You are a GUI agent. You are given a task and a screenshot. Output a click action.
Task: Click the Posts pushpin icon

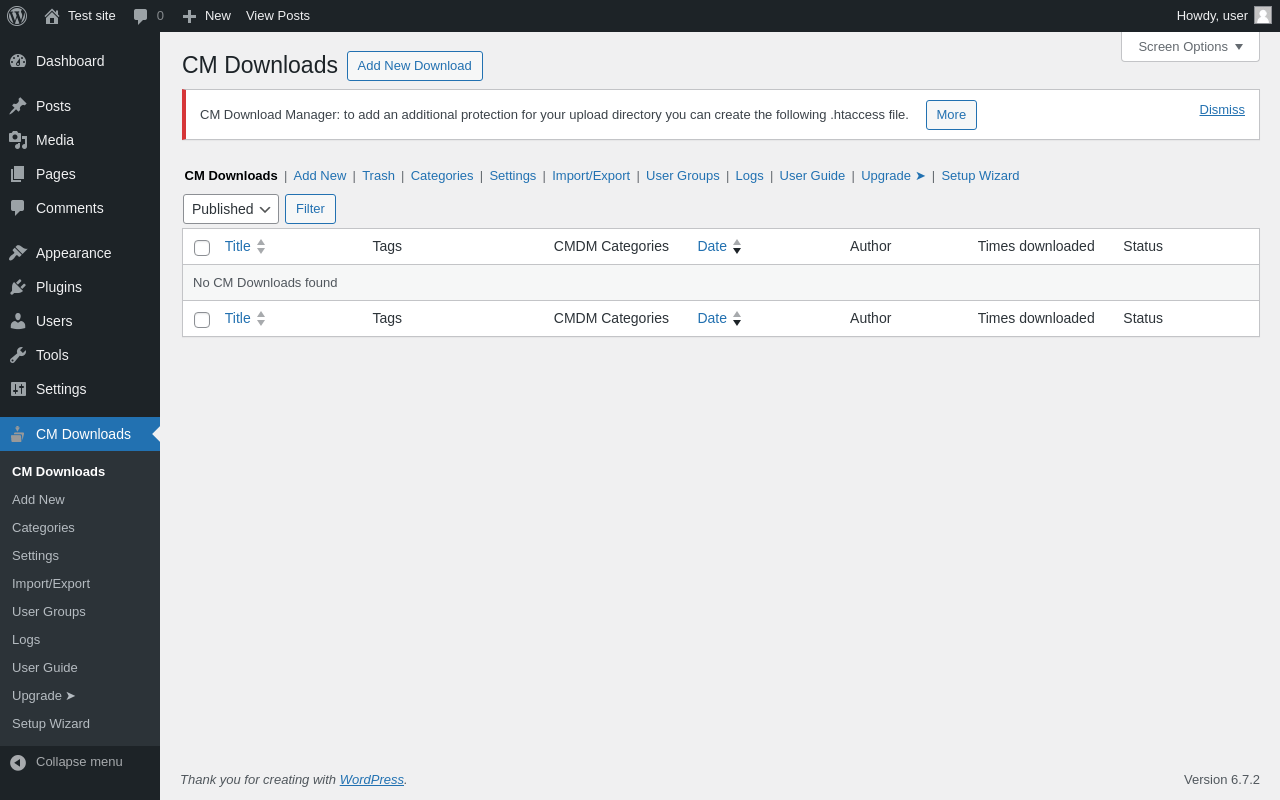(18, 106)
